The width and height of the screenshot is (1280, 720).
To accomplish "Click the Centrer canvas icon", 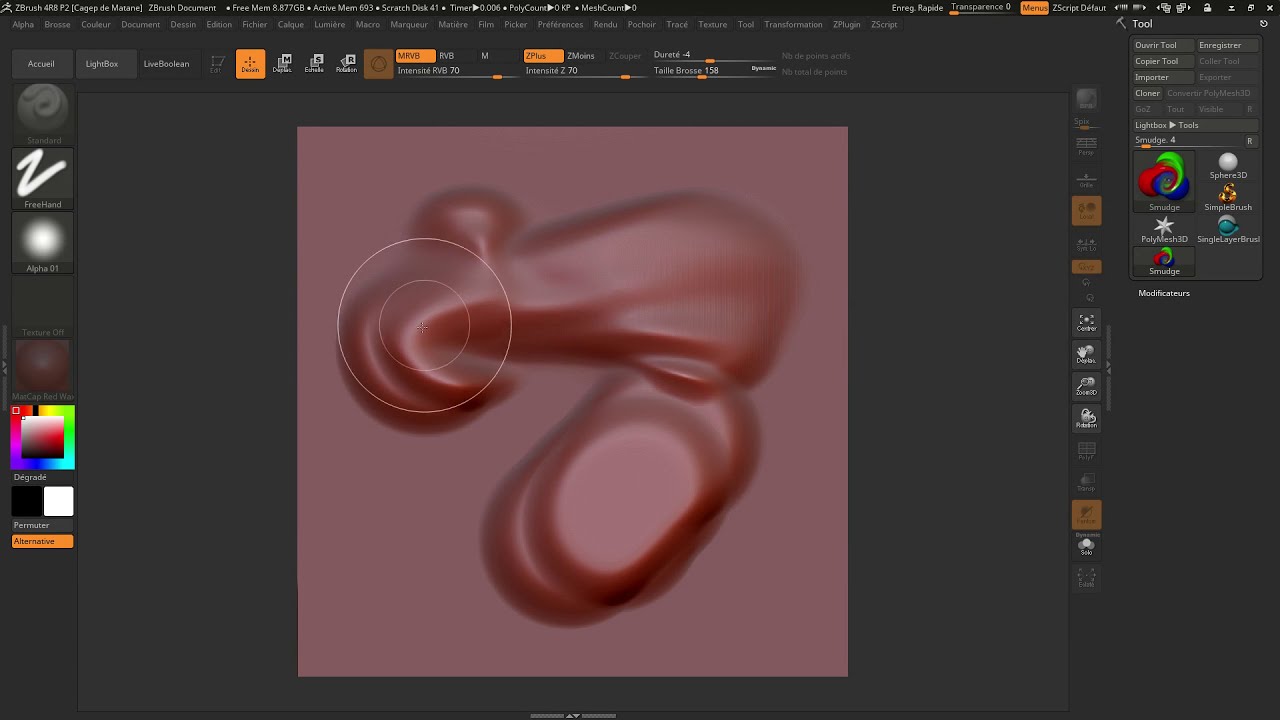I will [1086, 322].
